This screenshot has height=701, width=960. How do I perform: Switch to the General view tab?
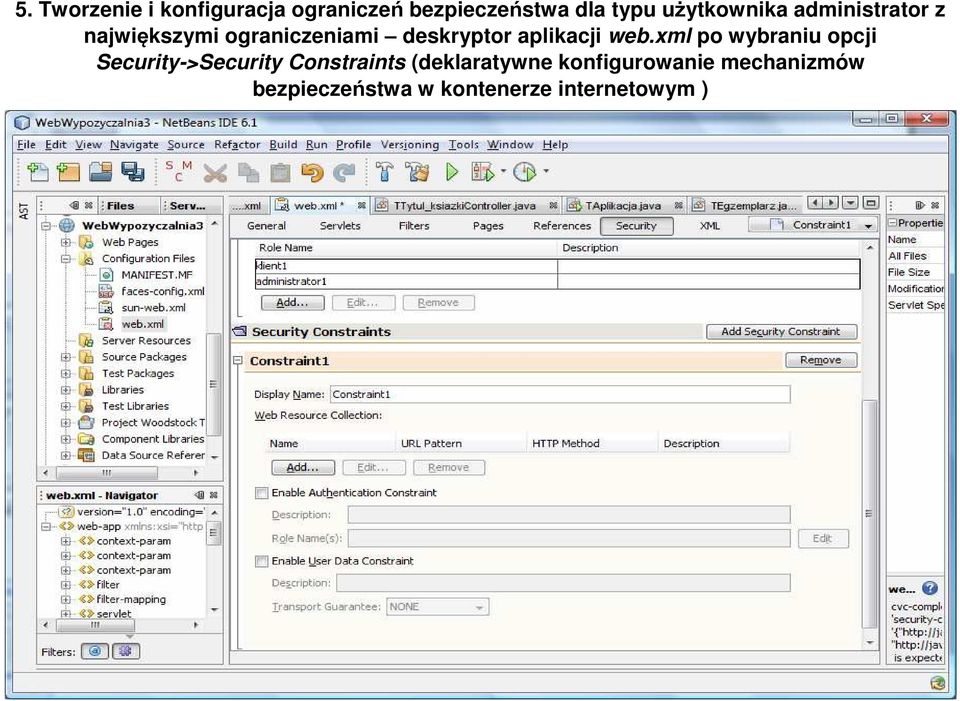click(x=266, y=226)
